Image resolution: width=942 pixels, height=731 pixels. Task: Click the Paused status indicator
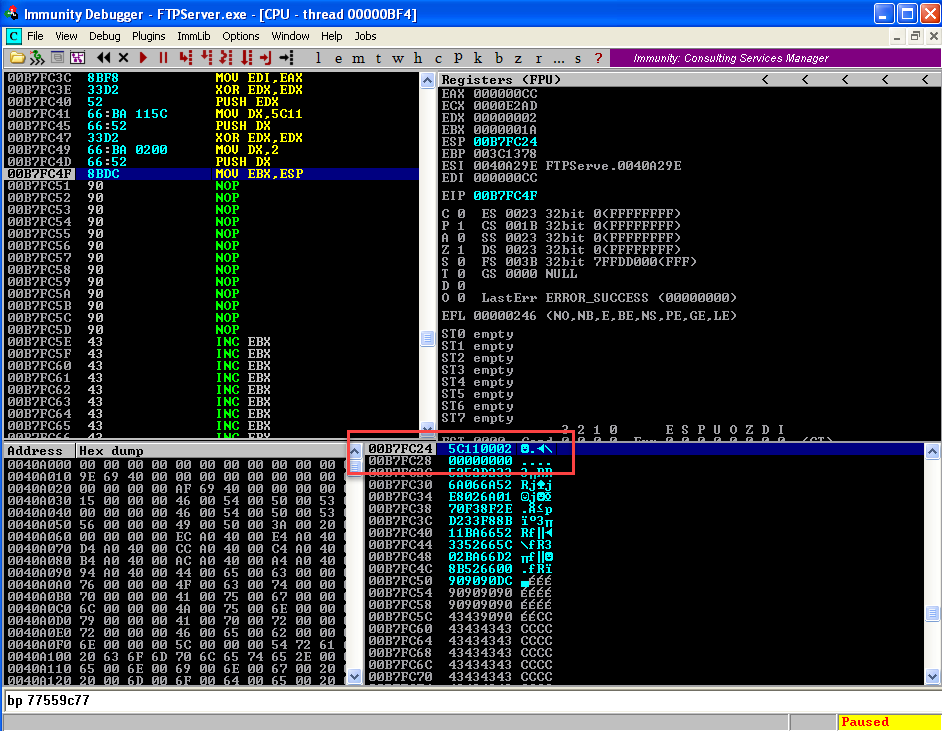pyautogui.click(x=888, y=722)
